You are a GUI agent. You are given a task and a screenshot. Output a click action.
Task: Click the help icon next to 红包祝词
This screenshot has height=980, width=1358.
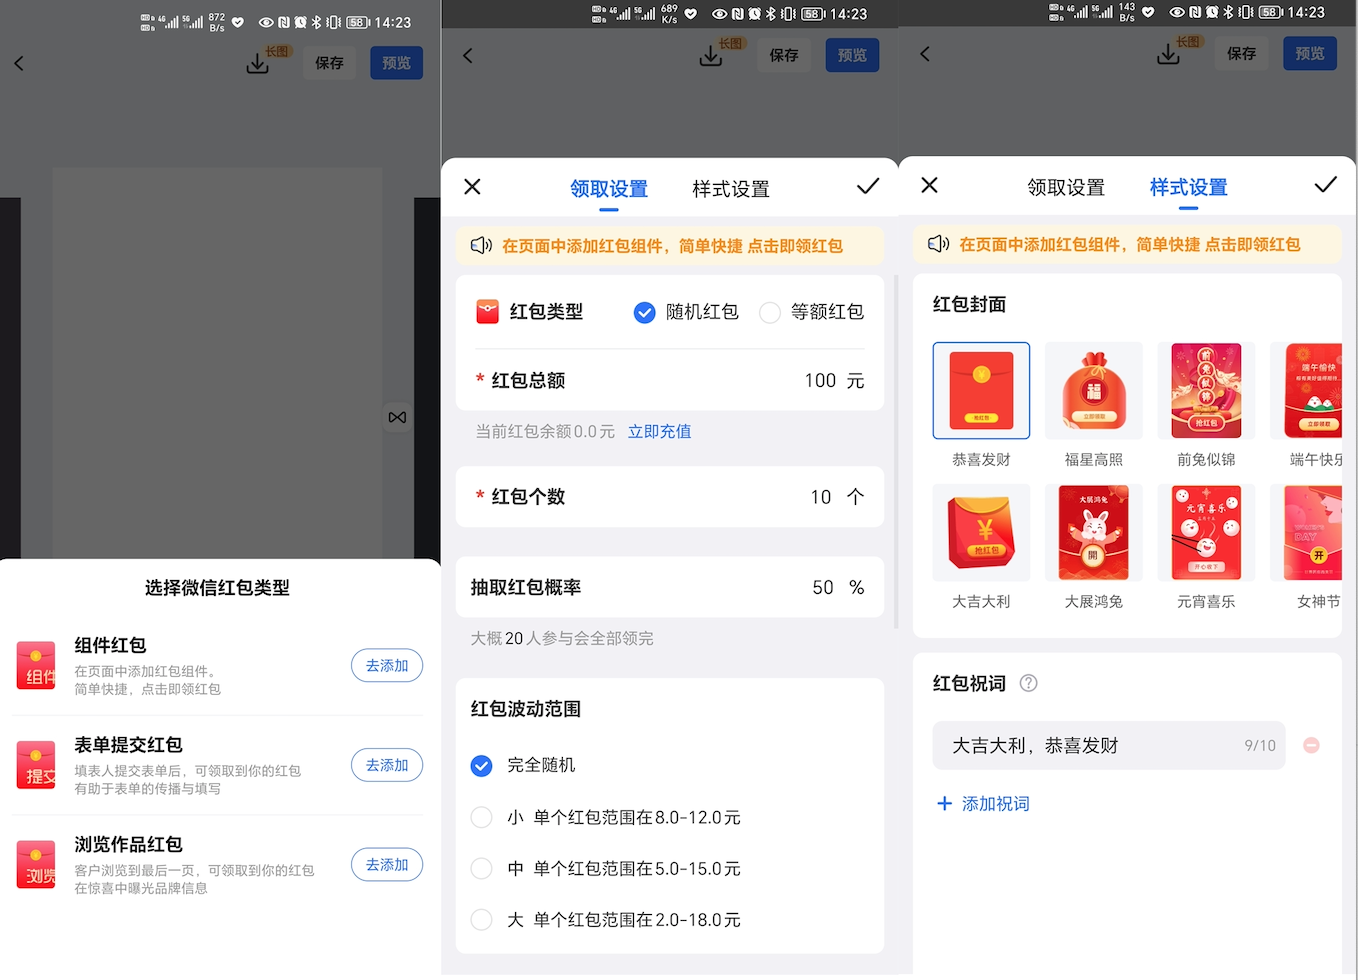[x=1028, y=683]
